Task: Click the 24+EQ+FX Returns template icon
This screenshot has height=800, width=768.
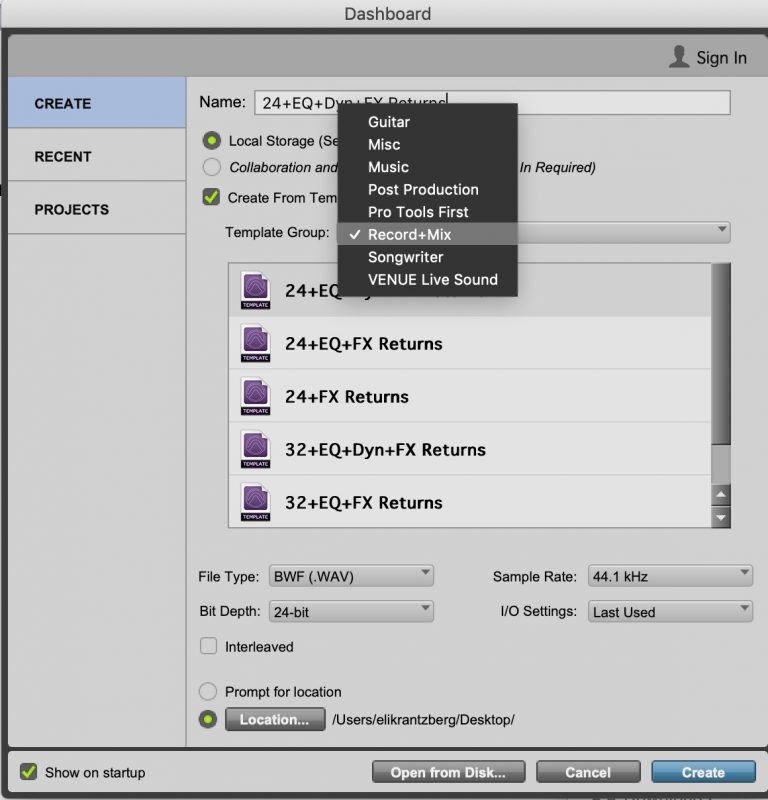Action: [255, 344]
